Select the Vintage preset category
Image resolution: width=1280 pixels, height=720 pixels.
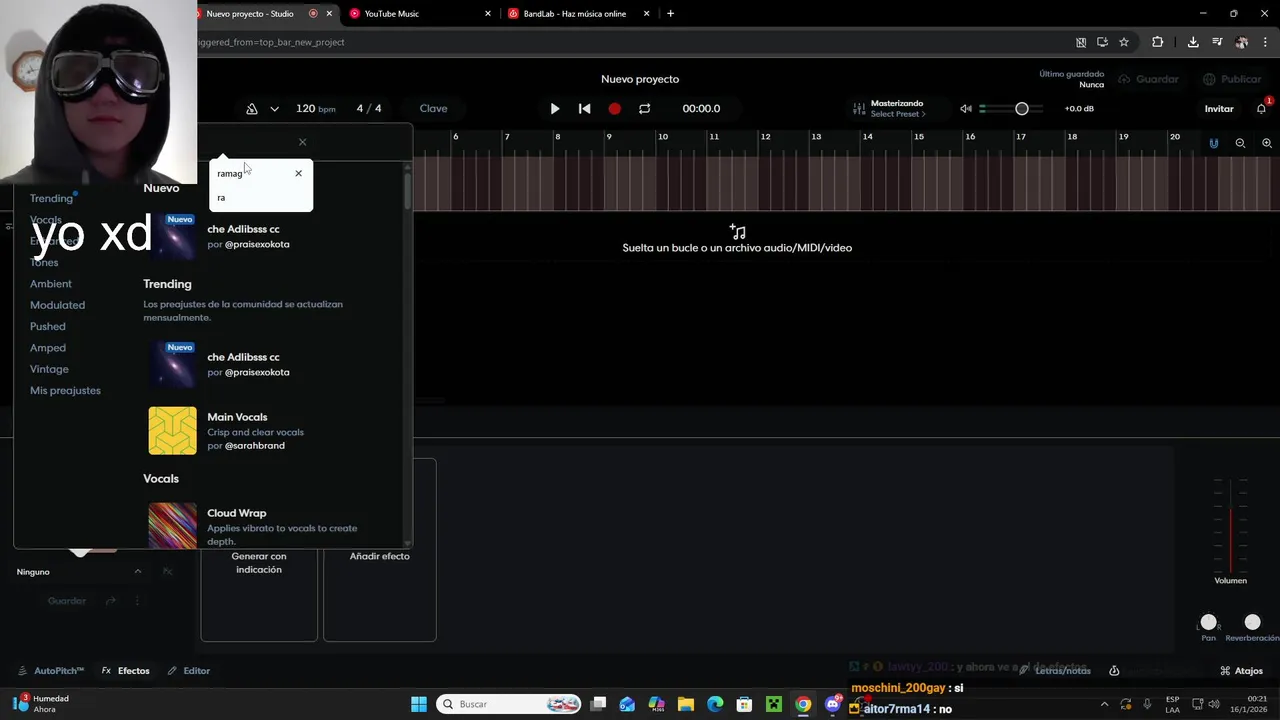(49, 369)
